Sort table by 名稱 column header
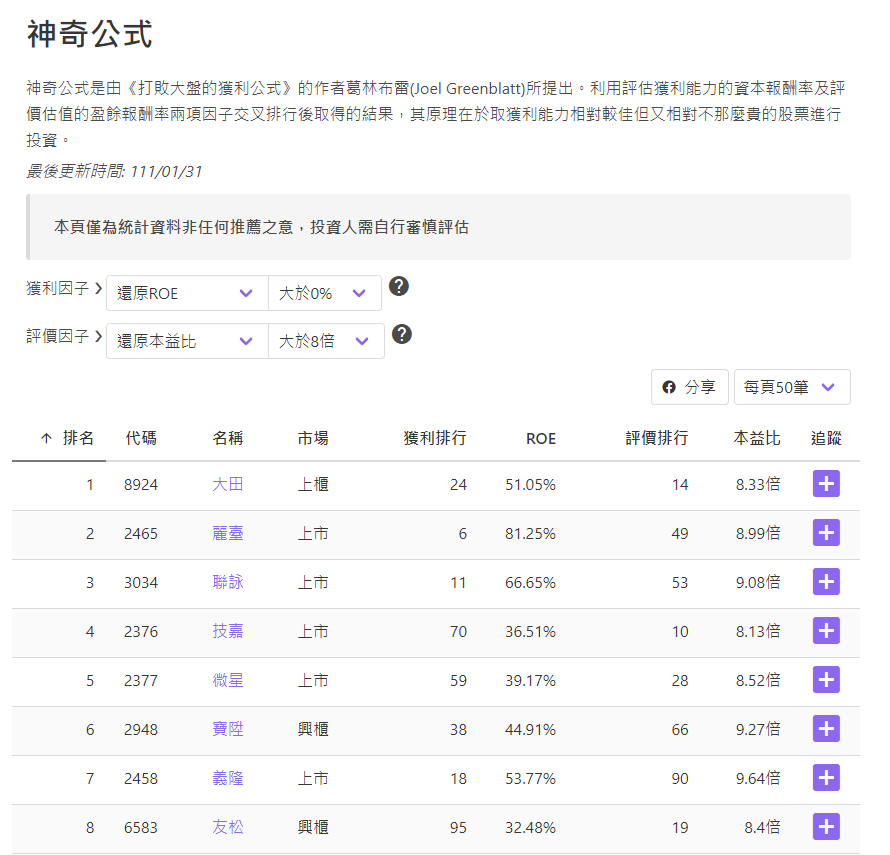Screen dimensions: 890x855 coord(228,438)
